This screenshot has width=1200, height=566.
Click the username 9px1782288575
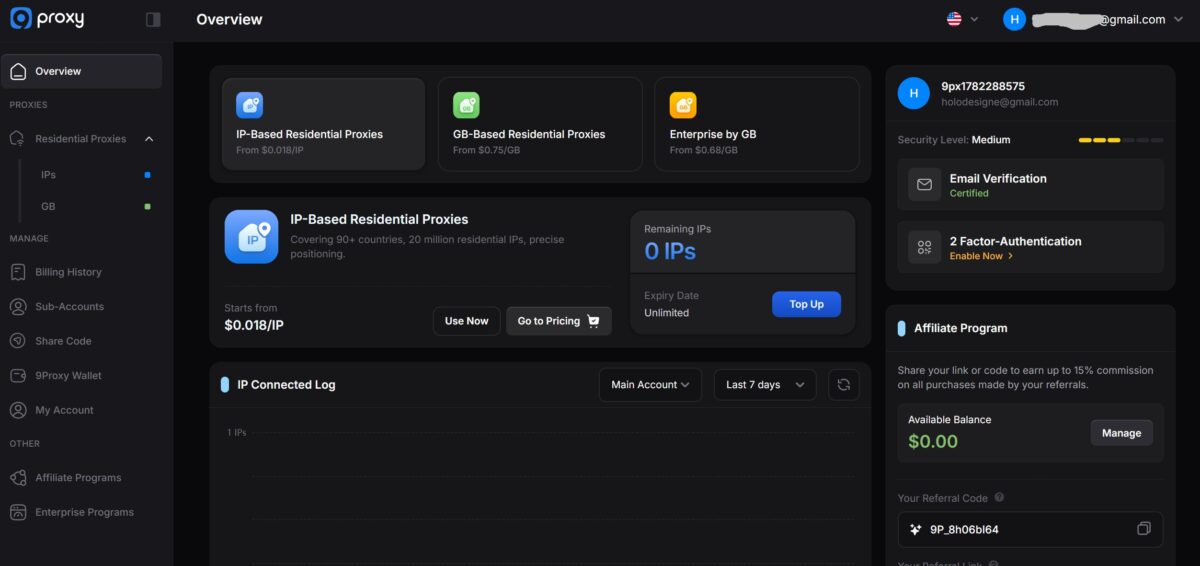point(983,86)
